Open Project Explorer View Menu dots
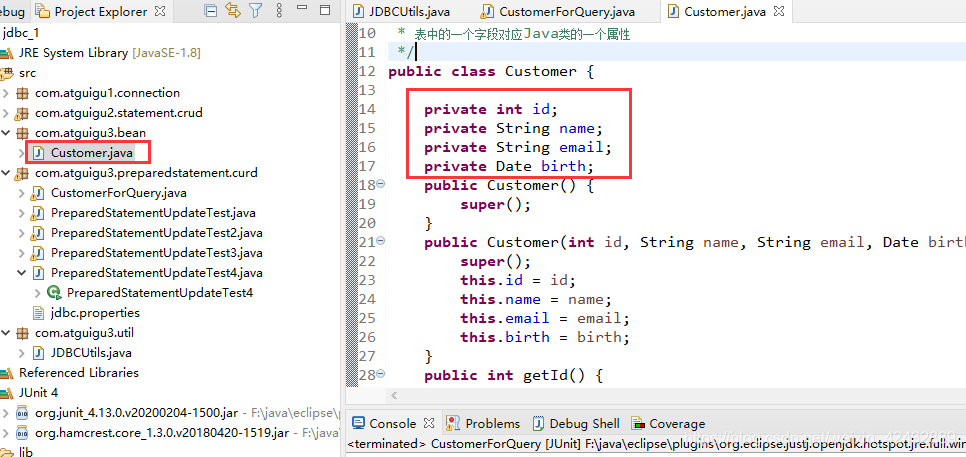The image size is (966, 457). [x=278, y=10]
